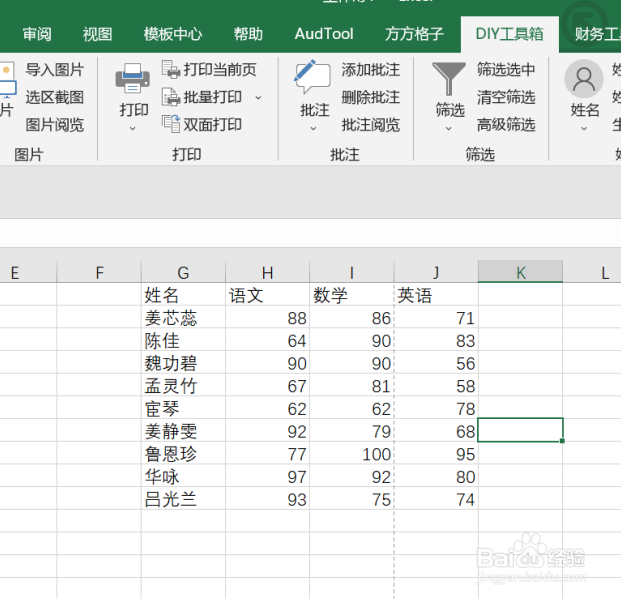Click 英语 score 56 for 魏功碧
The image size is (621, 599).
click(x=436, y=362)
